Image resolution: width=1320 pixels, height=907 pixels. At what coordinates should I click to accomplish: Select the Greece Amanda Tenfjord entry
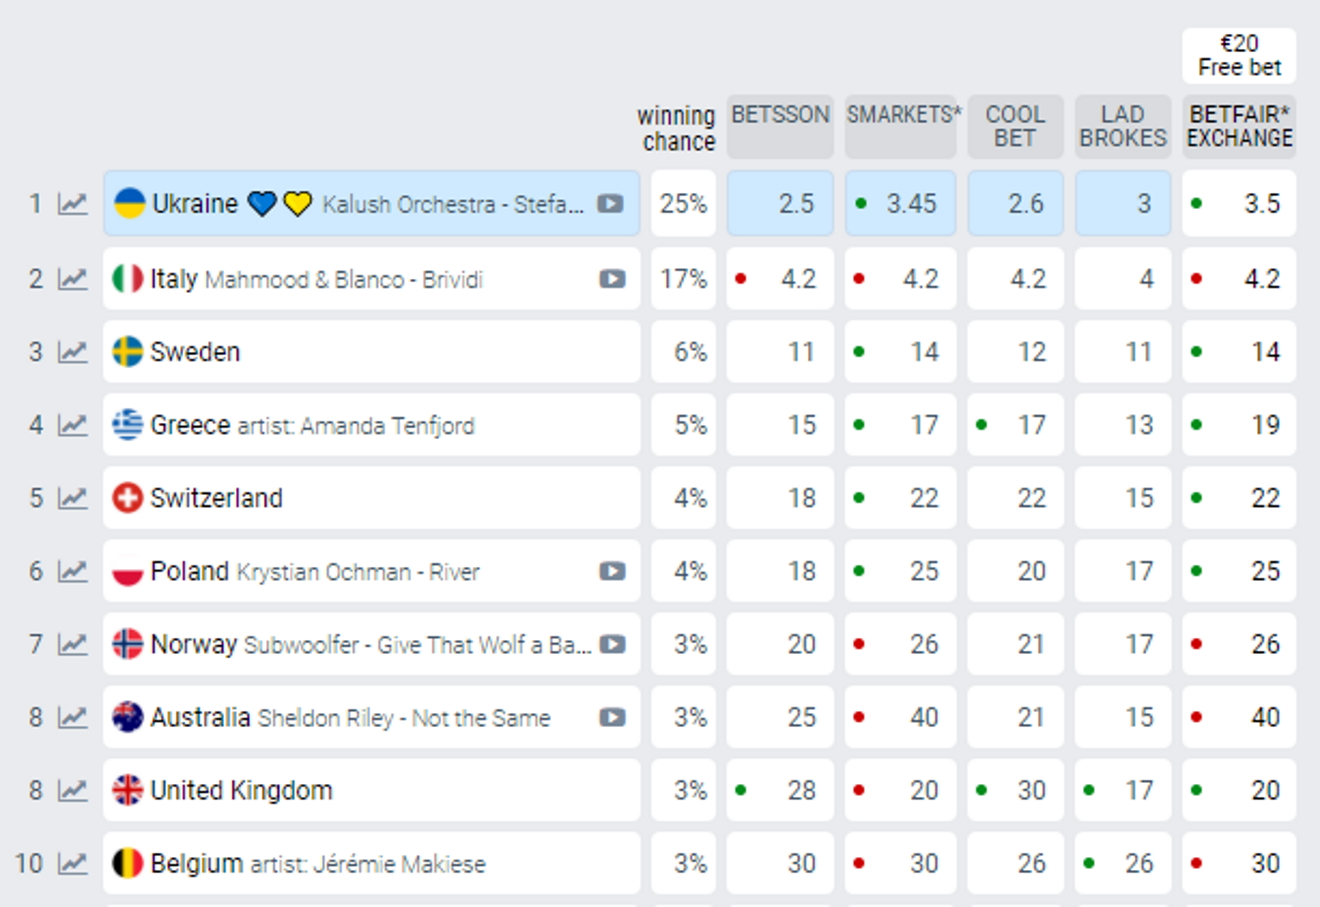point(370,425)
